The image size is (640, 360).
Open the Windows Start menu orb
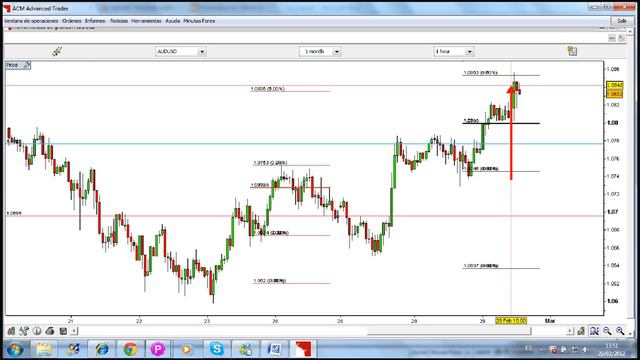coord(15,349)
